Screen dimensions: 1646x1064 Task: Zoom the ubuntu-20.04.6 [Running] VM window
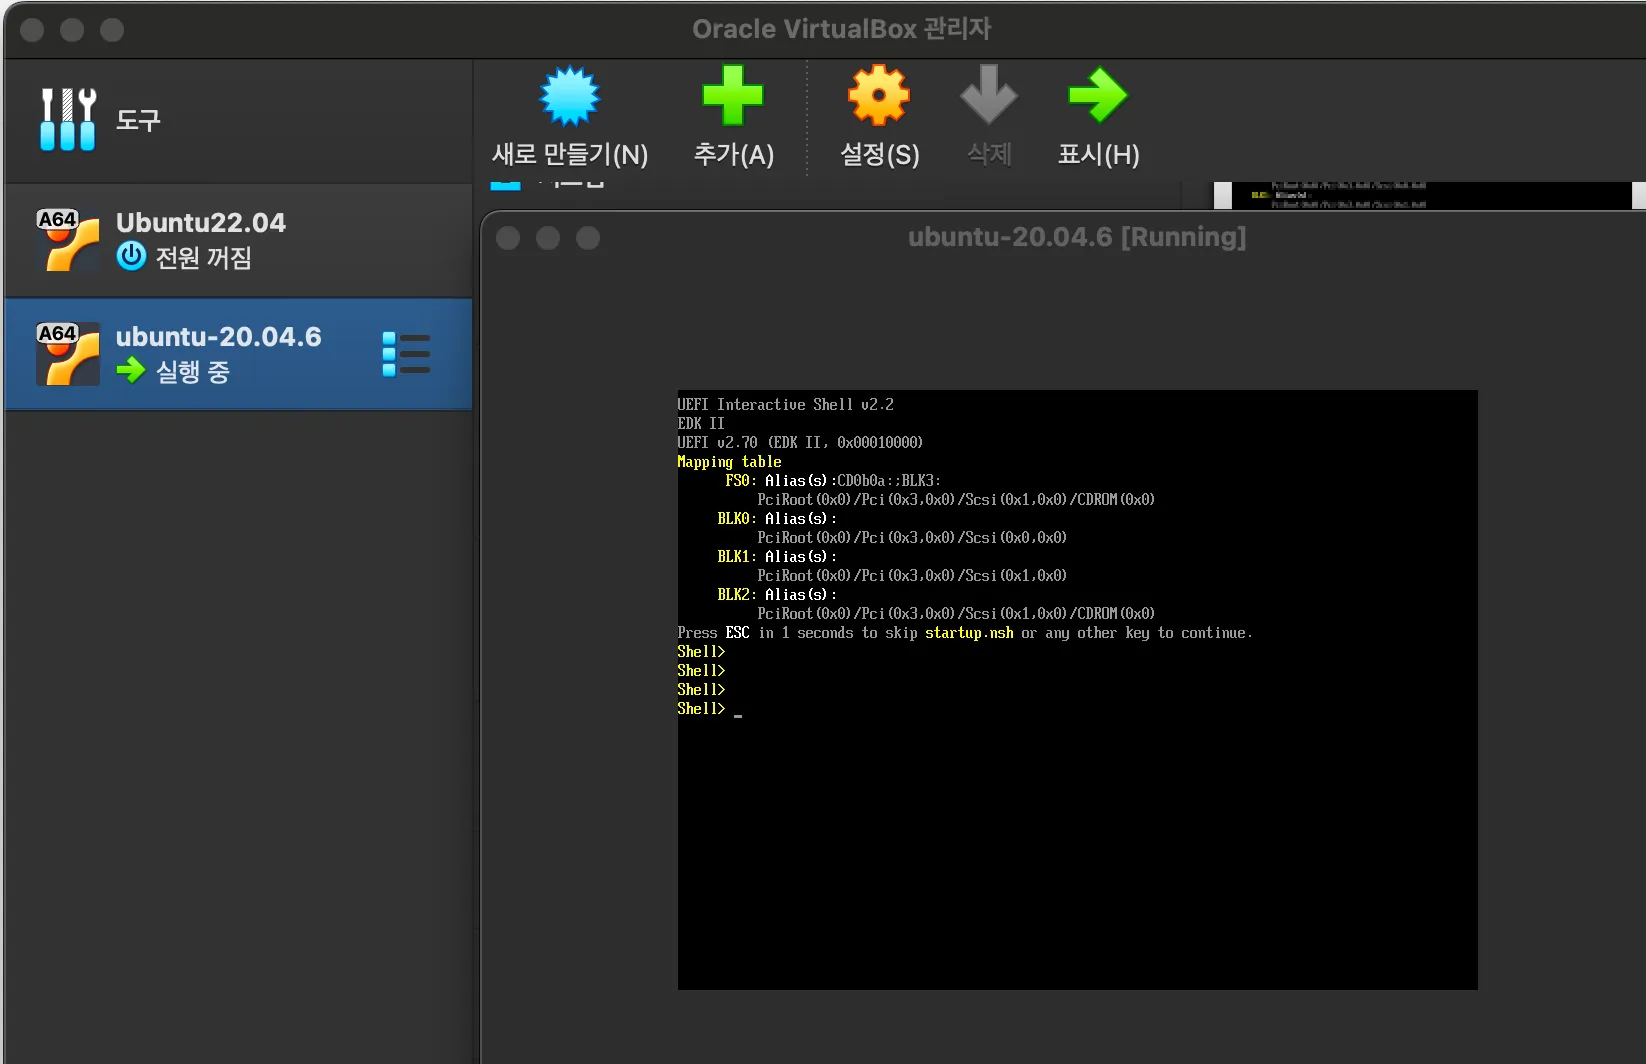[588, 238]
